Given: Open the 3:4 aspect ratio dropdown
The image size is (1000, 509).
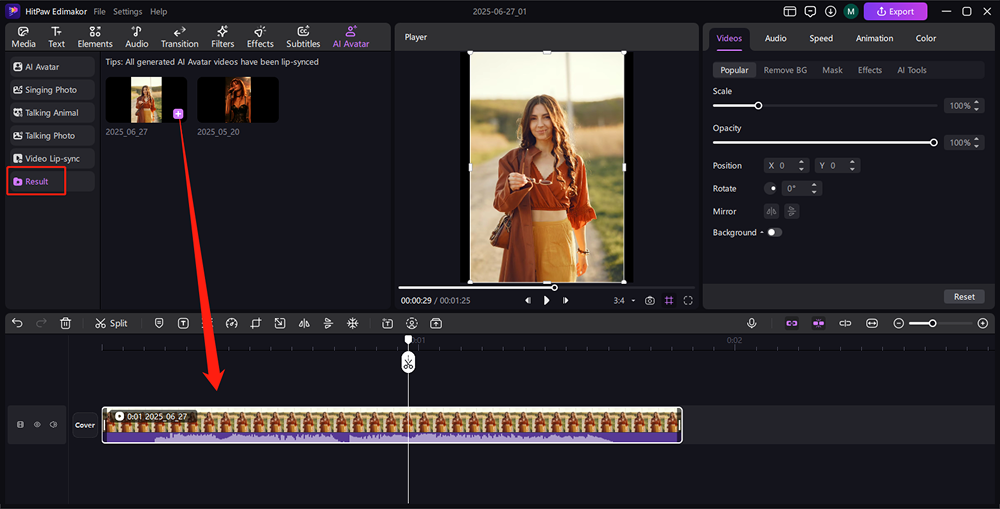Looking at the screenshot, I should (x=624, y=300).
